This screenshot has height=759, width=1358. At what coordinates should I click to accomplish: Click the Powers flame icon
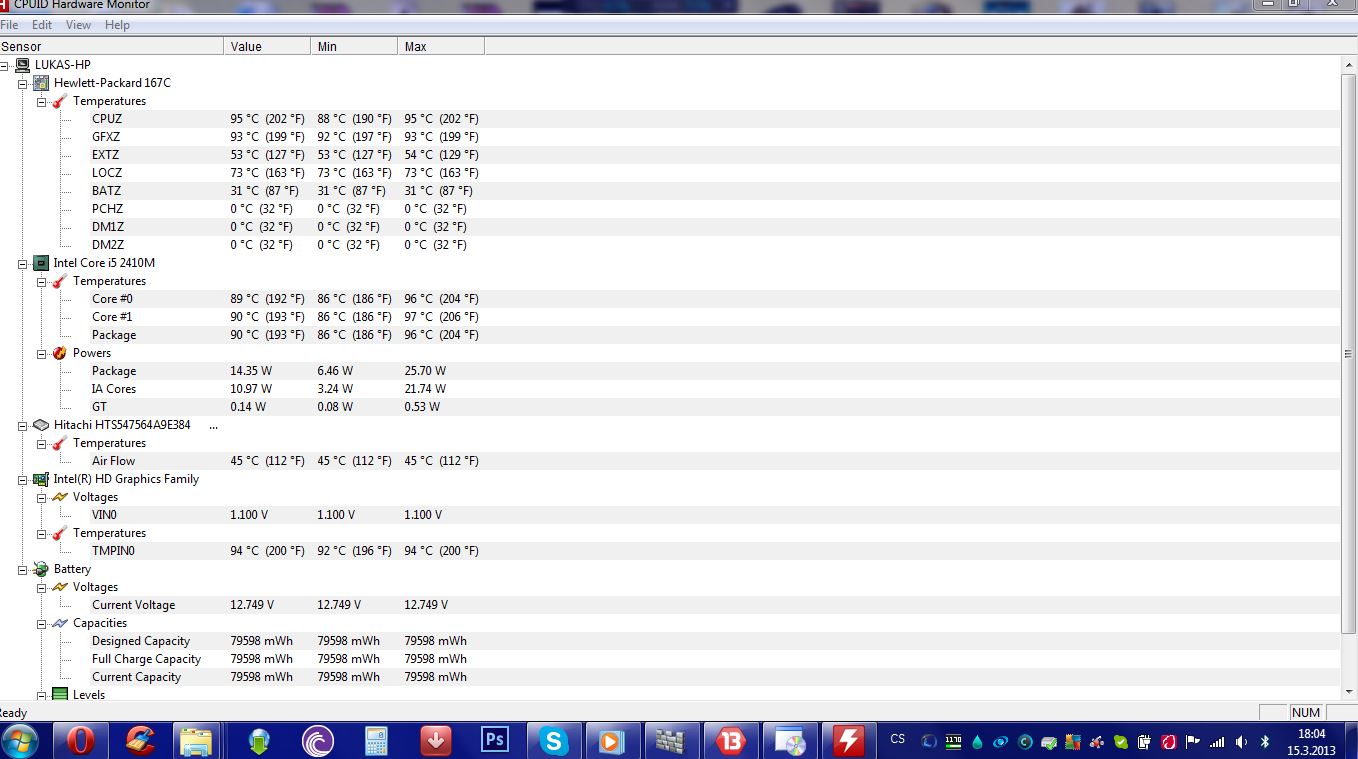click(60, 353)
